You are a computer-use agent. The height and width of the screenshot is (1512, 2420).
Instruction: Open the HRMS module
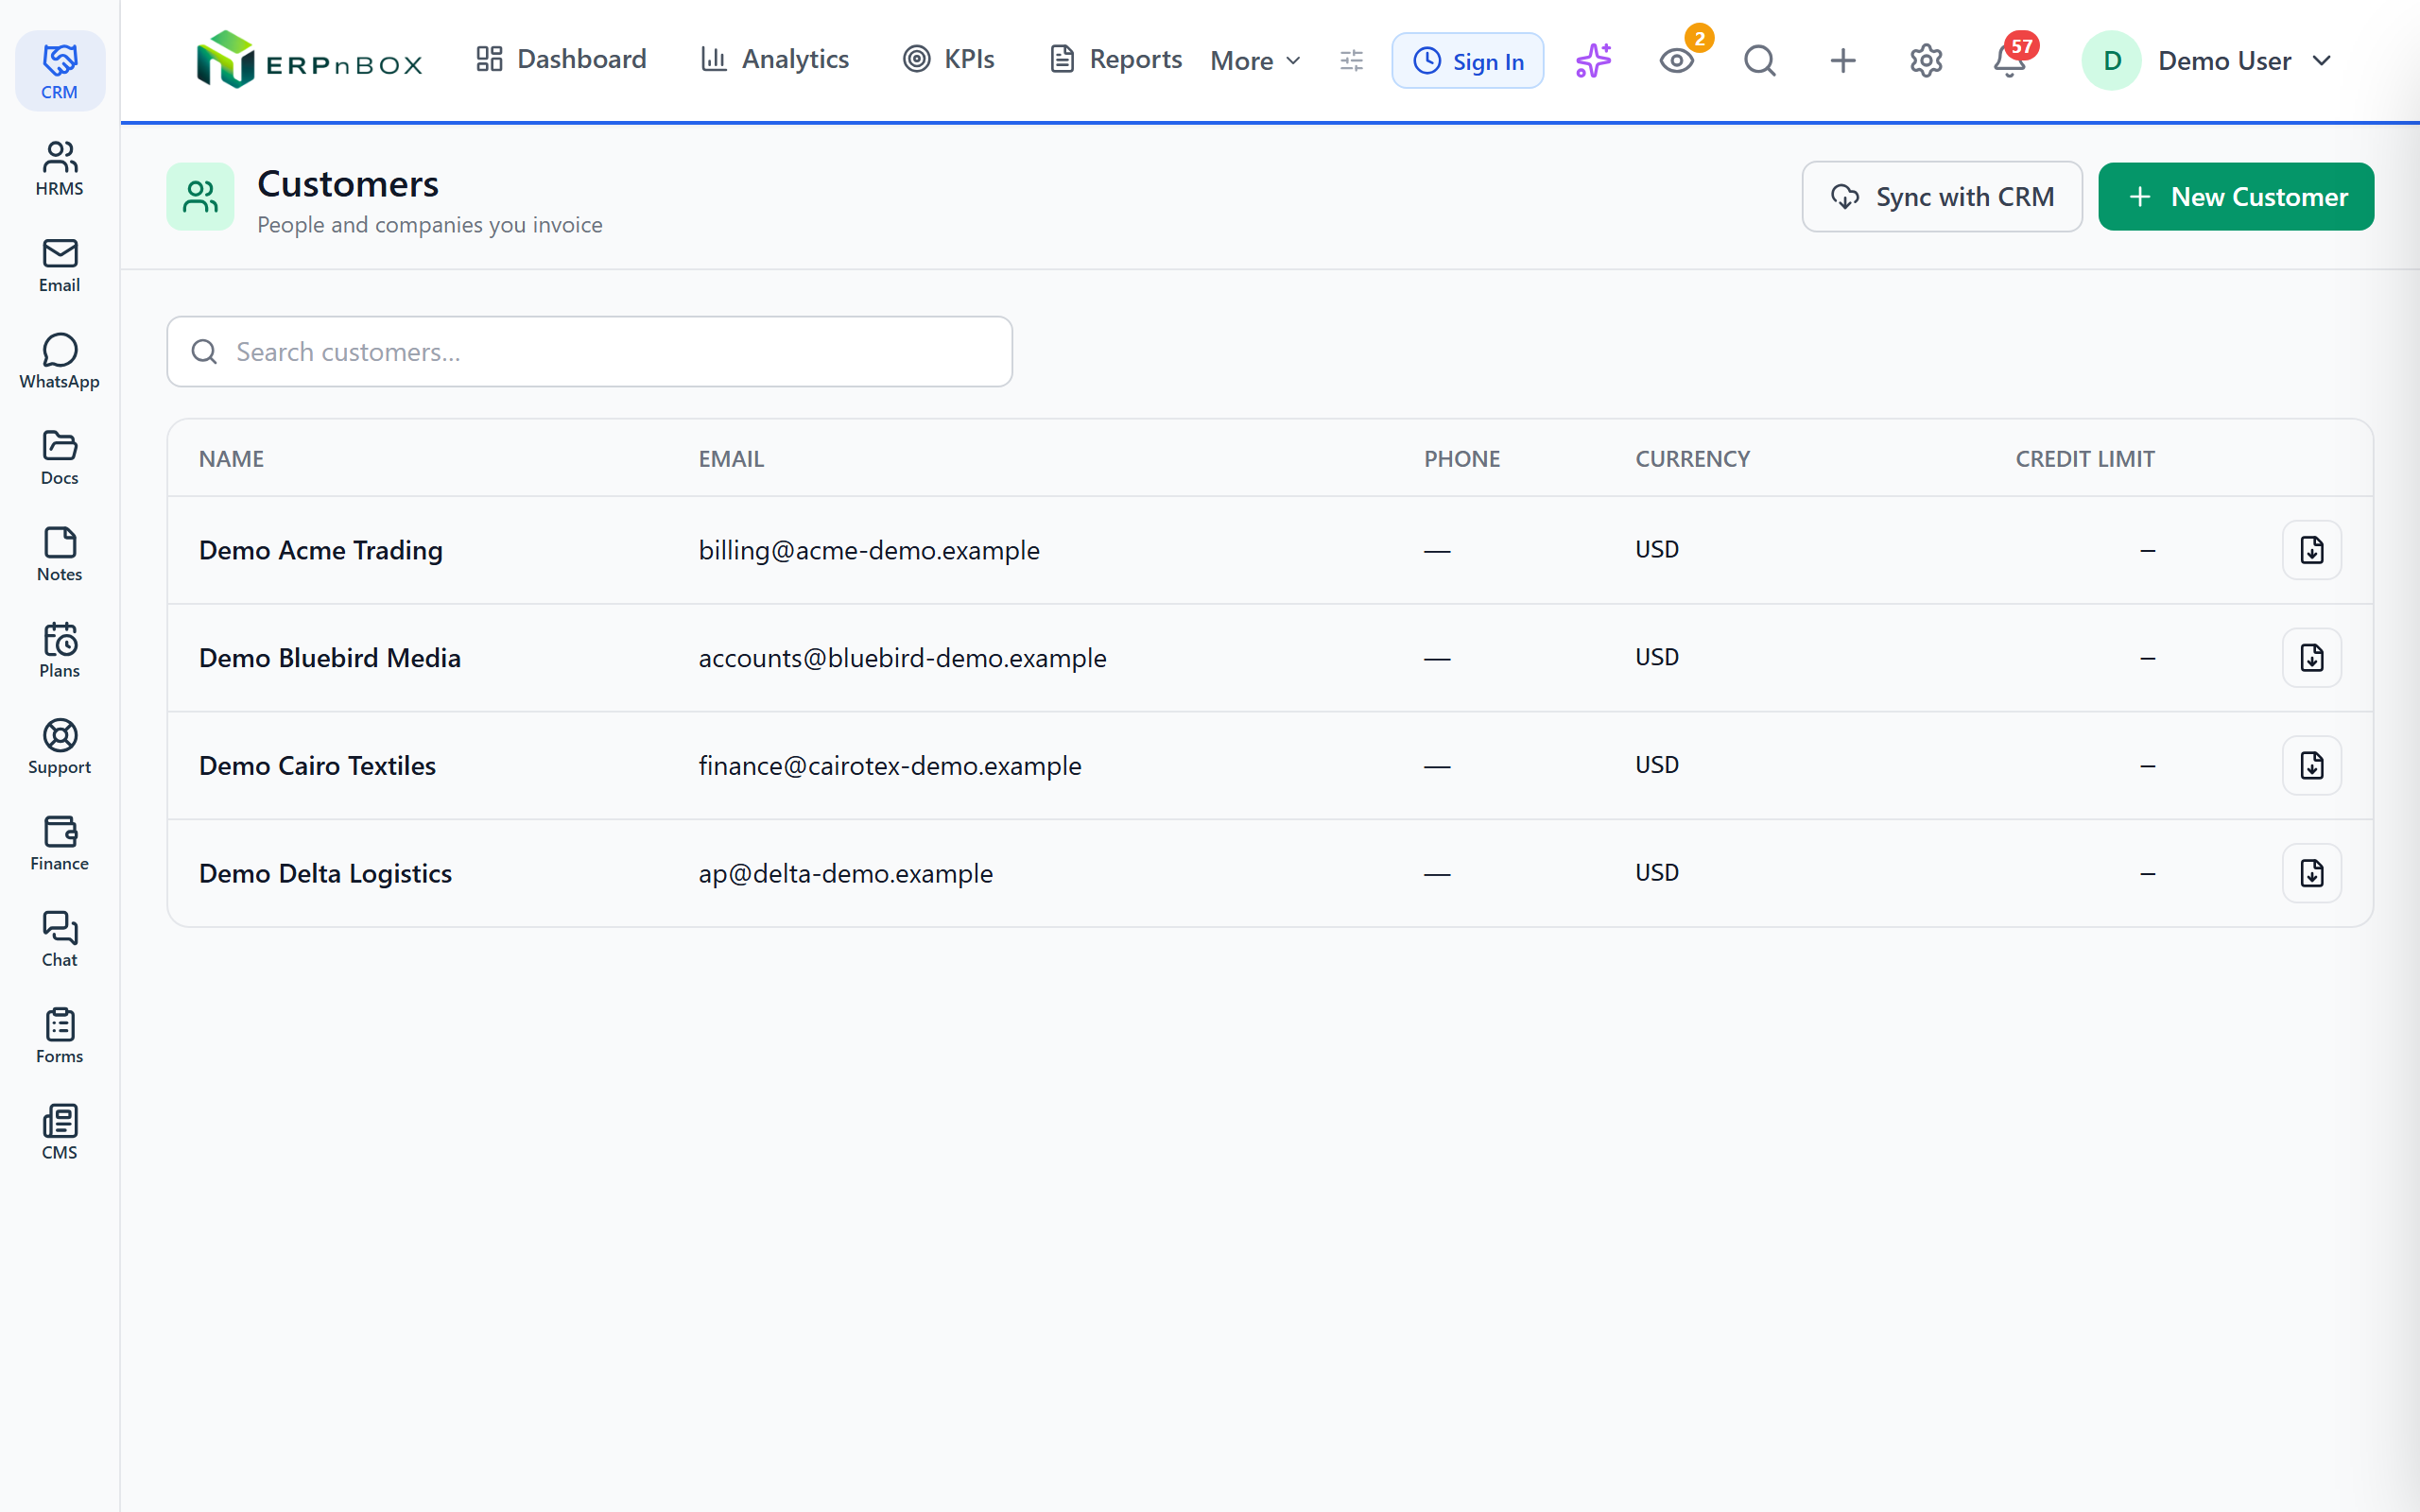pyautogui.click(x=59, y=168)
